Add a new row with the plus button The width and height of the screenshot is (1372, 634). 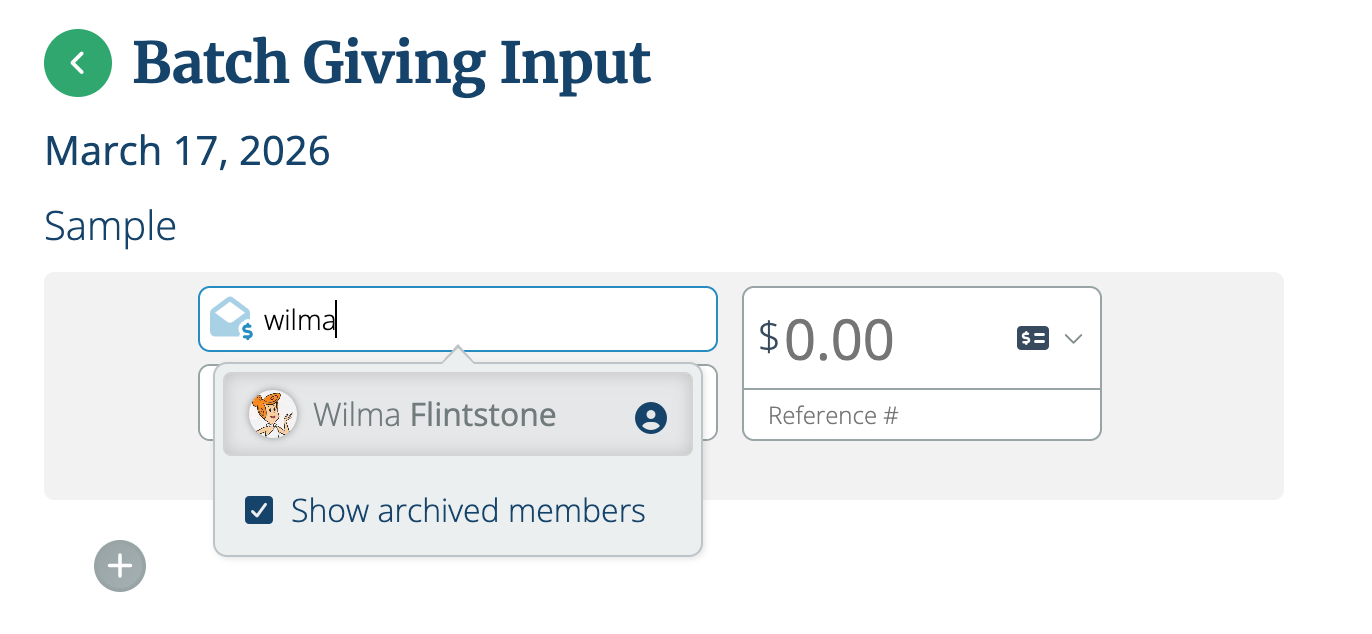pyautogui.click(x=120, y=566)
